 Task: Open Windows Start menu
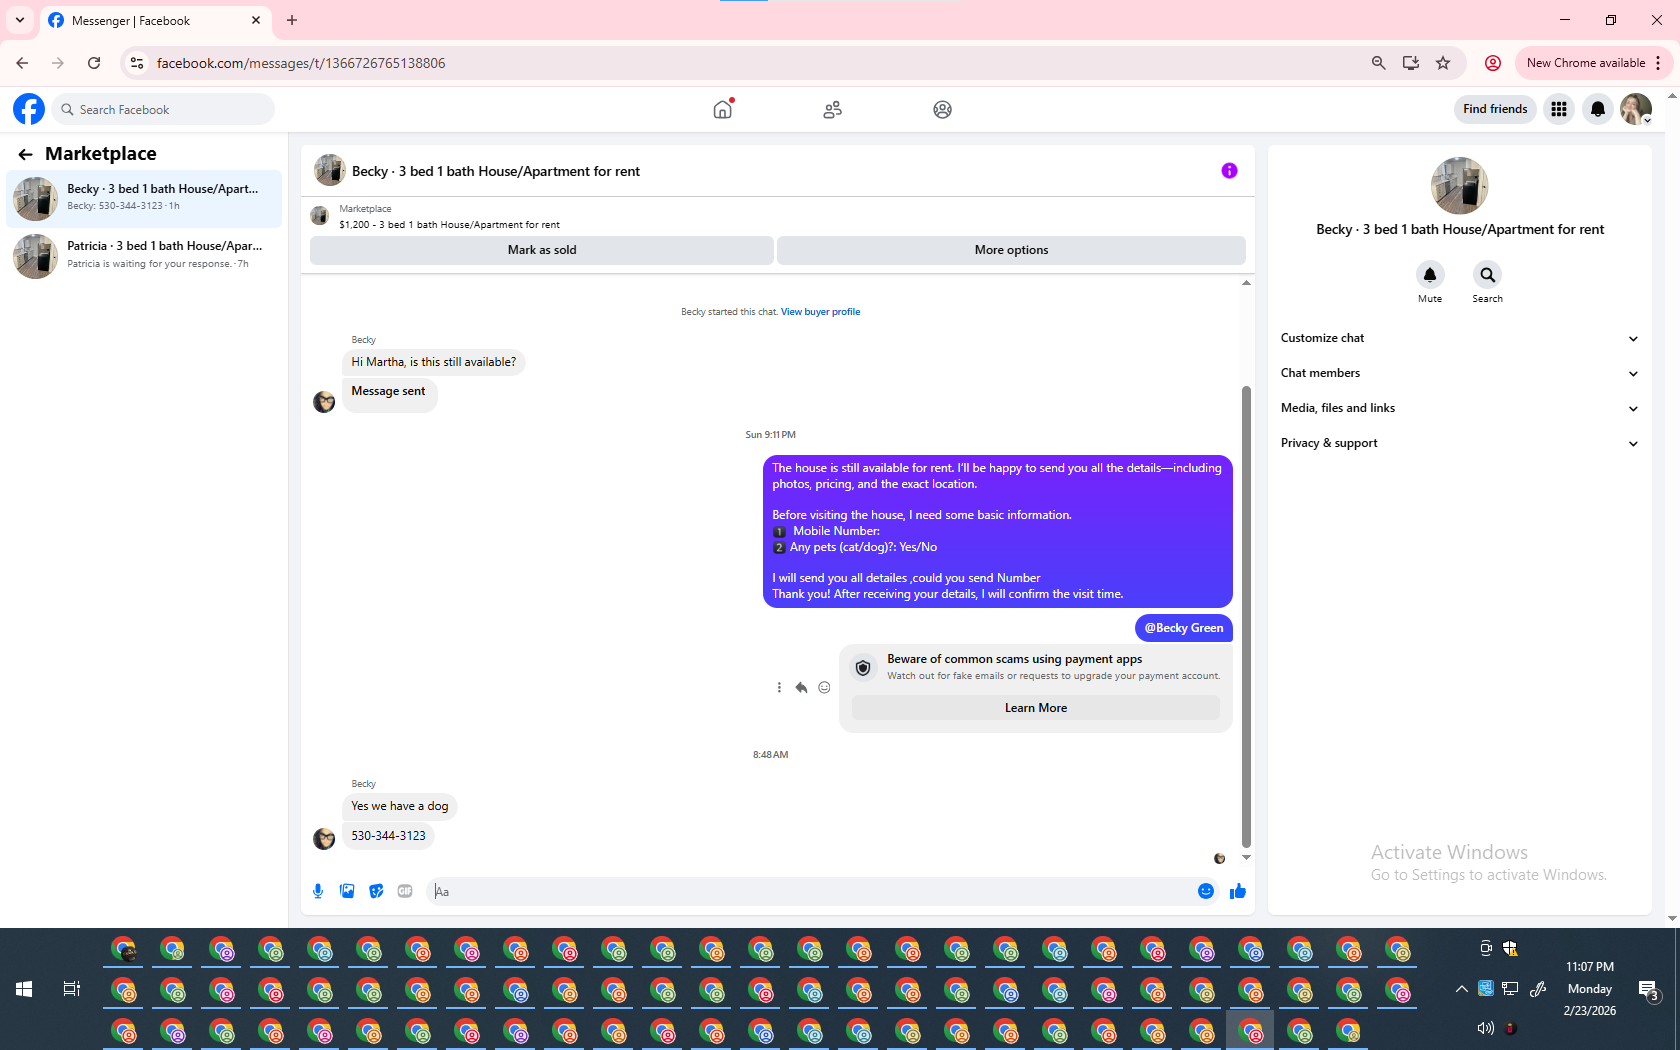(24, 989)
